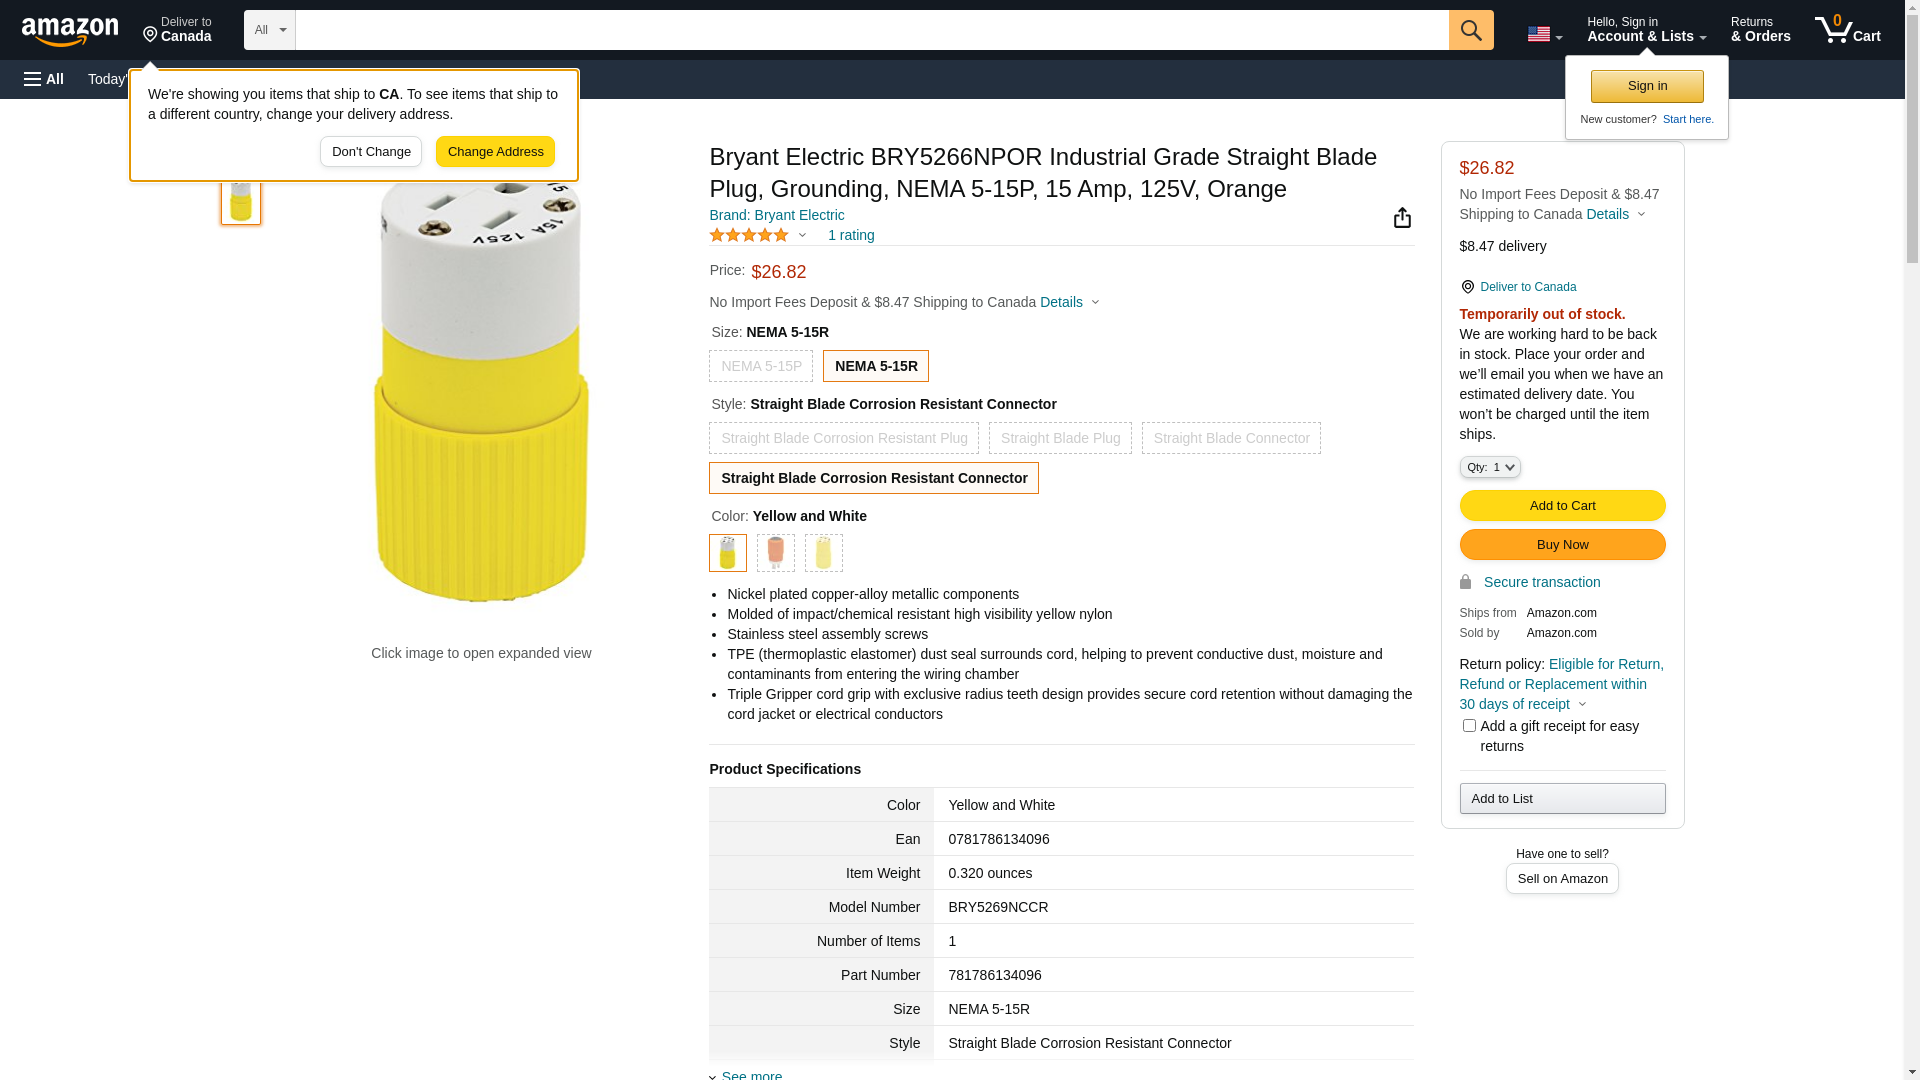The height and width of the screenshot is (1080, 1920).
Task: Open the Account & Lists menu
Action: point(1646,30)
